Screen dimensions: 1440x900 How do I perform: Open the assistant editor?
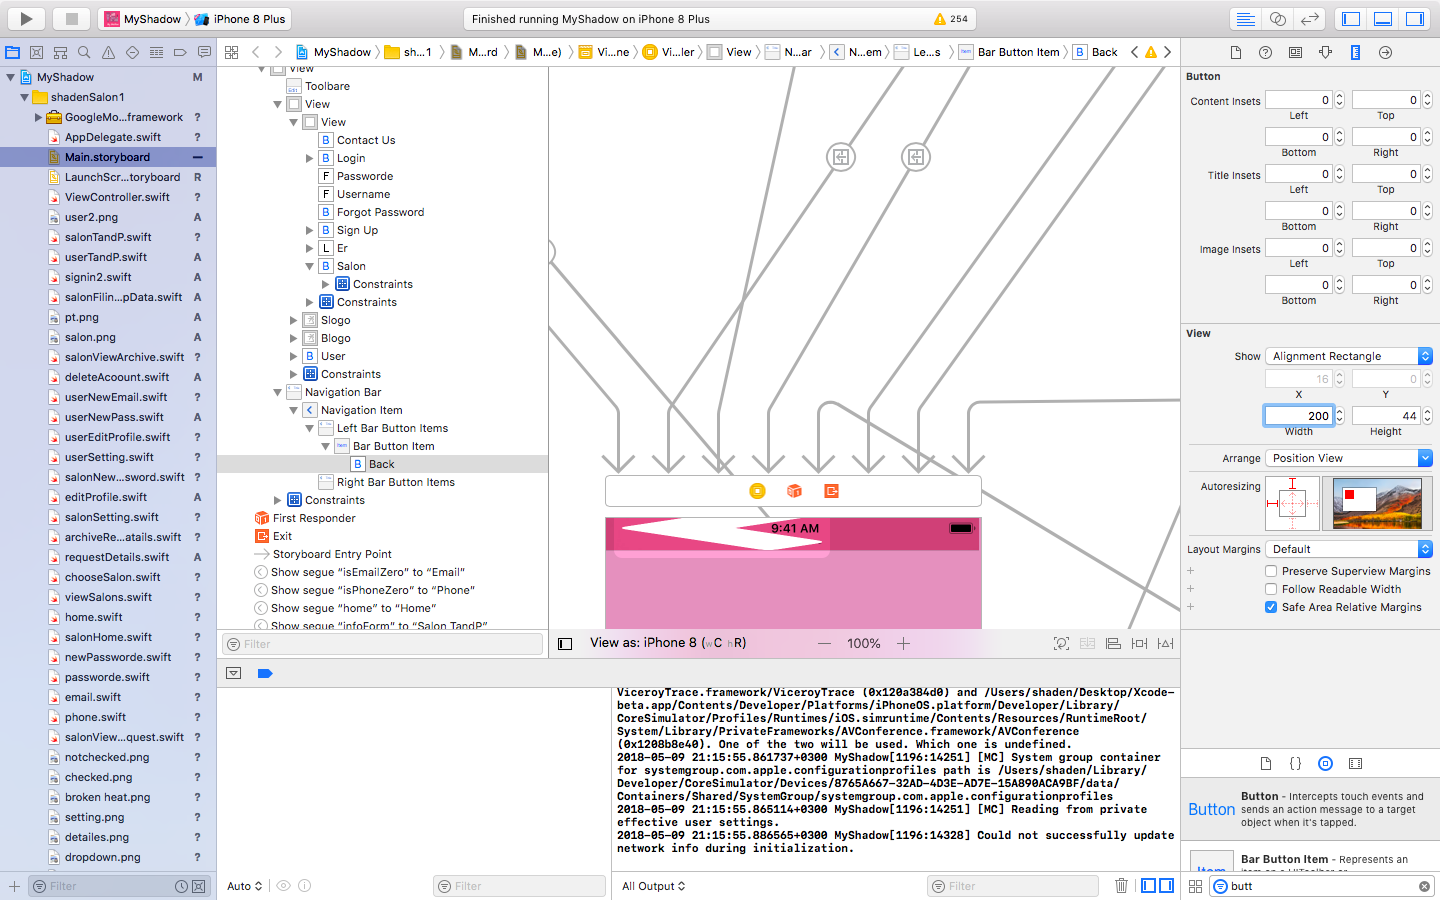[x=1277, y=19]
